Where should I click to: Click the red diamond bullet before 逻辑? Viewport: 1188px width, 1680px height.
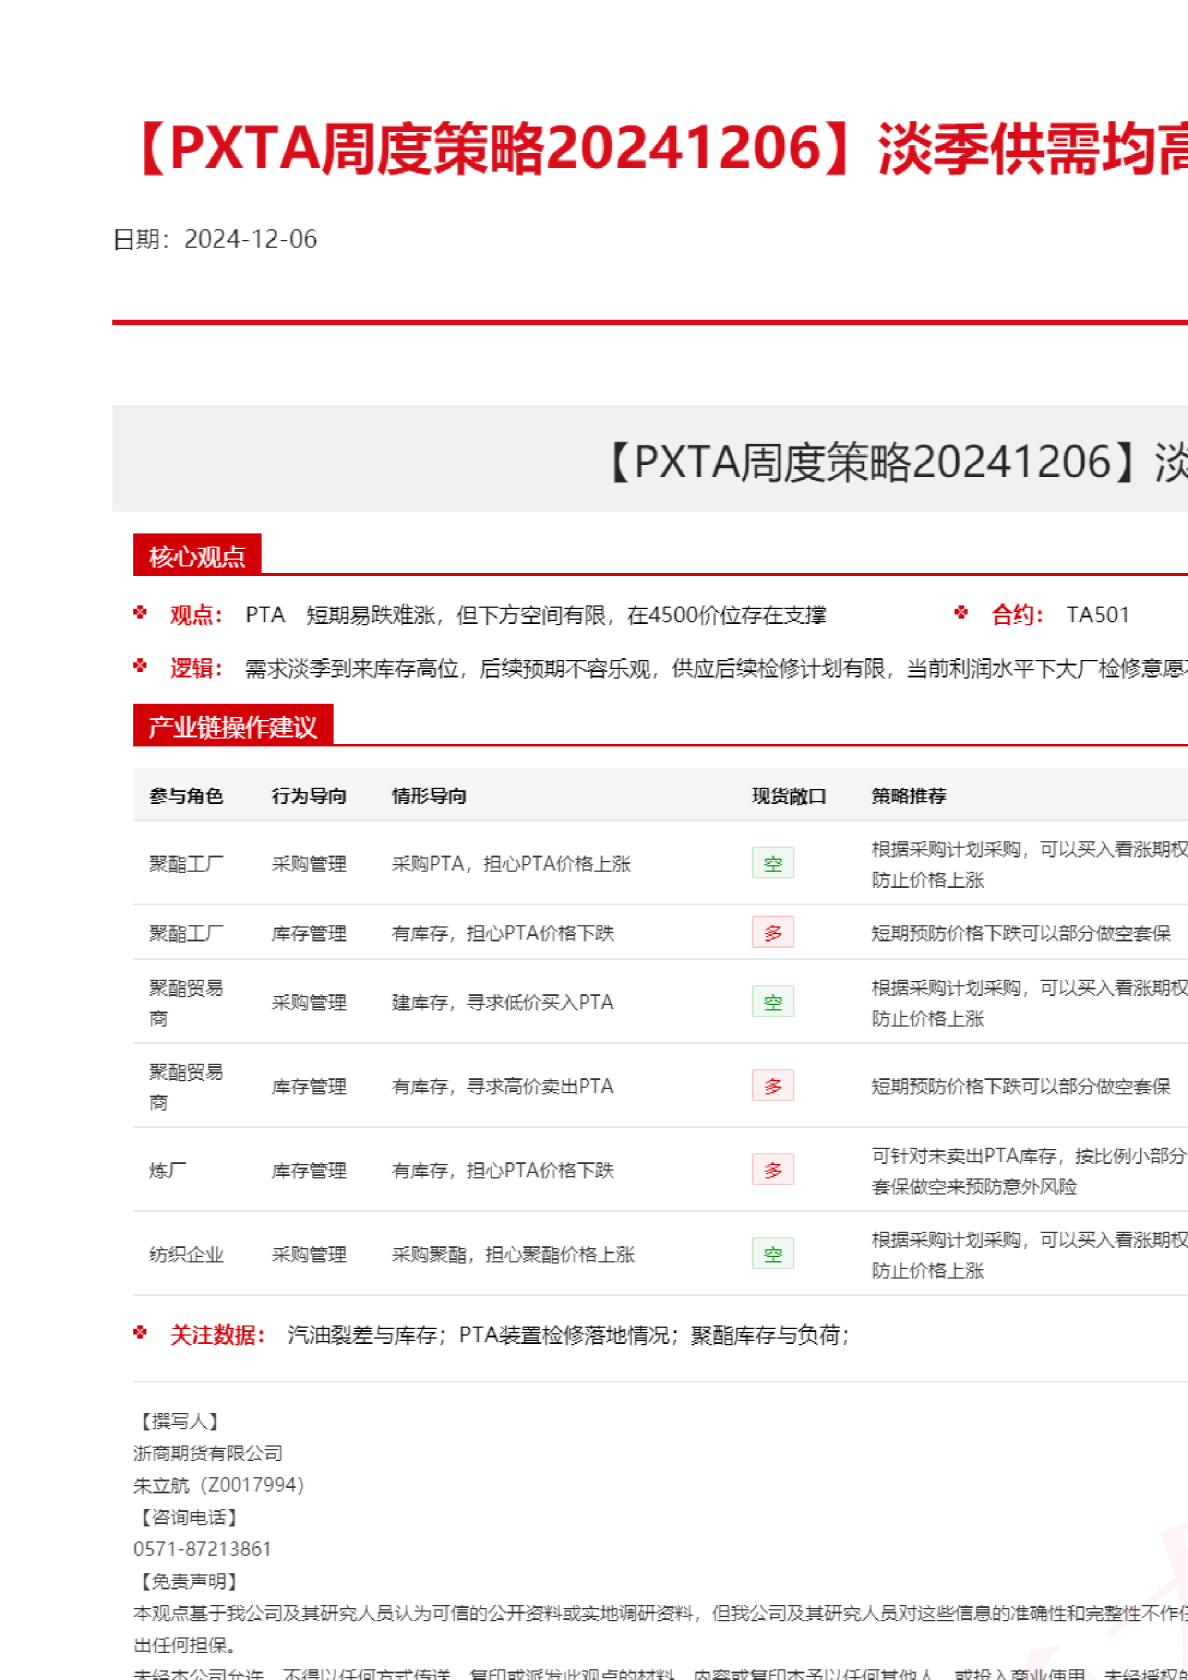(140, 666)
